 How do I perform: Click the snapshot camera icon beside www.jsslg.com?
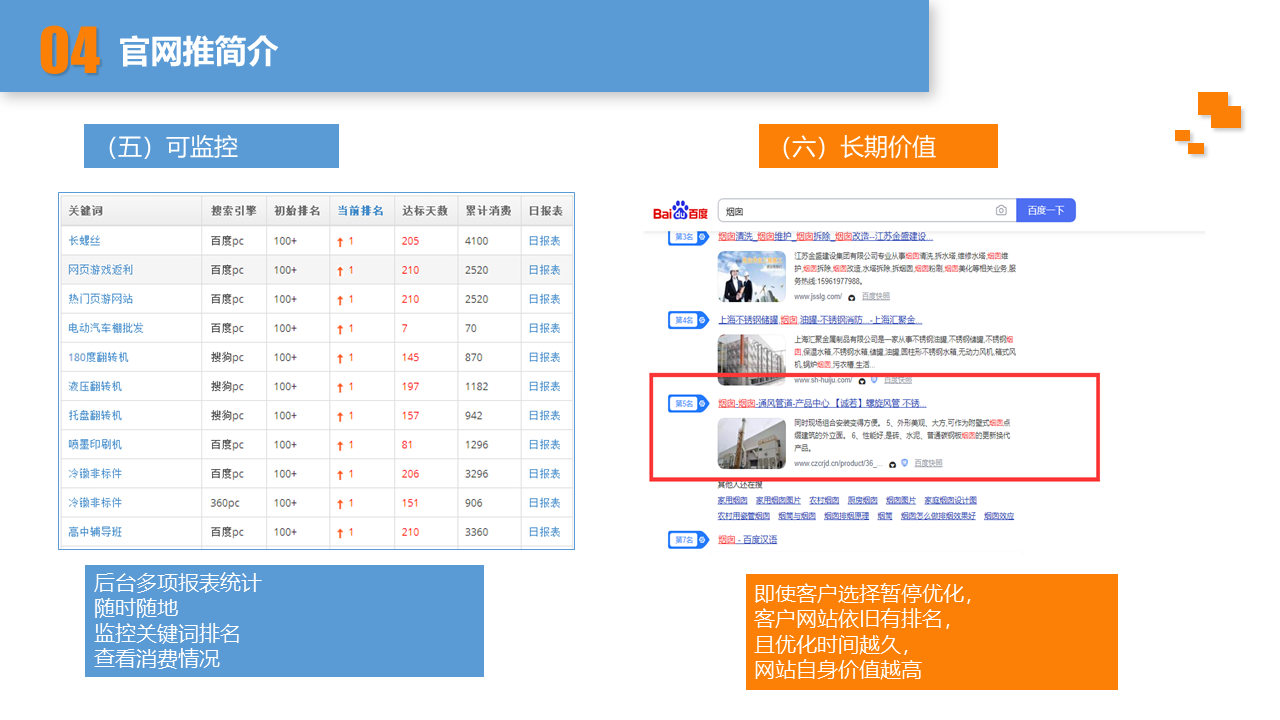pyautogui.click(x=851, y=297)
